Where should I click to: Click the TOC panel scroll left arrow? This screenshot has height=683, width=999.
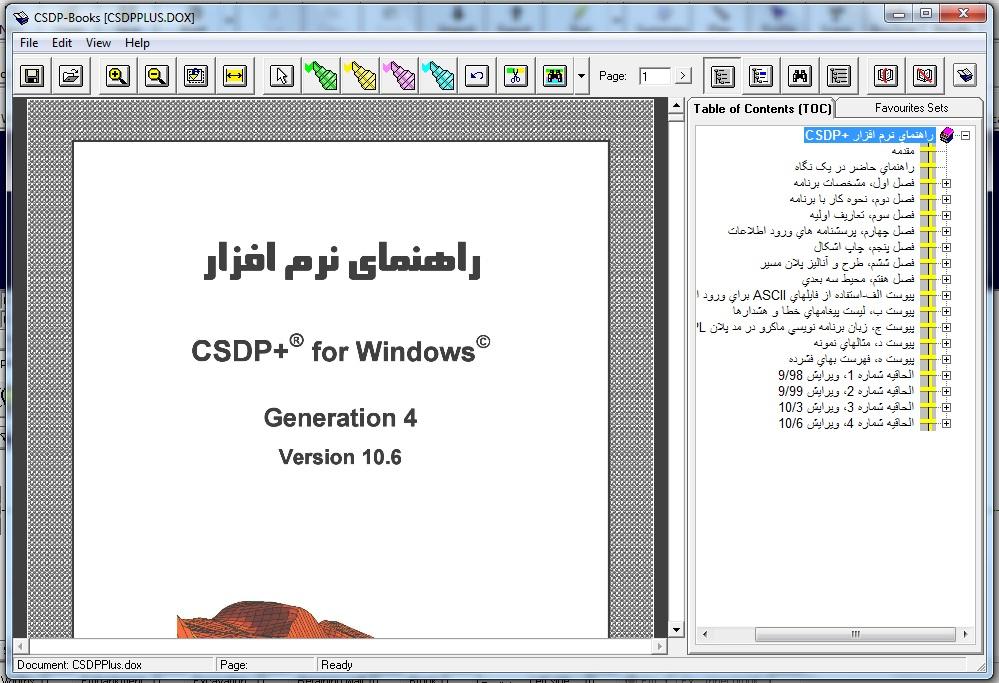(x=704, y=634)
